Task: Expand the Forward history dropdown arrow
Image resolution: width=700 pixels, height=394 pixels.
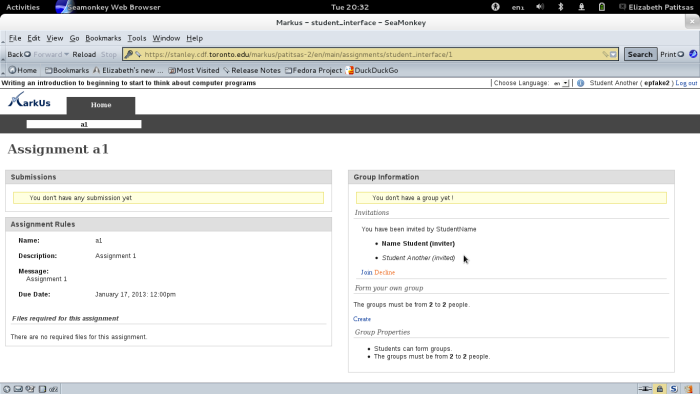Action: (x=66, y=54)
